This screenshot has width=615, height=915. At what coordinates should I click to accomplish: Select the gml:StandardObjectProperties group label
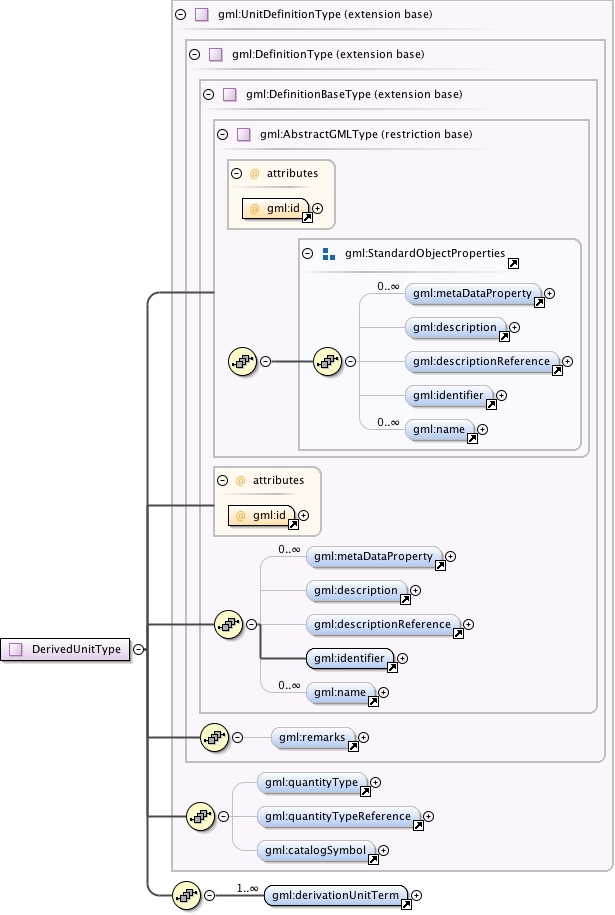[425, 253]
